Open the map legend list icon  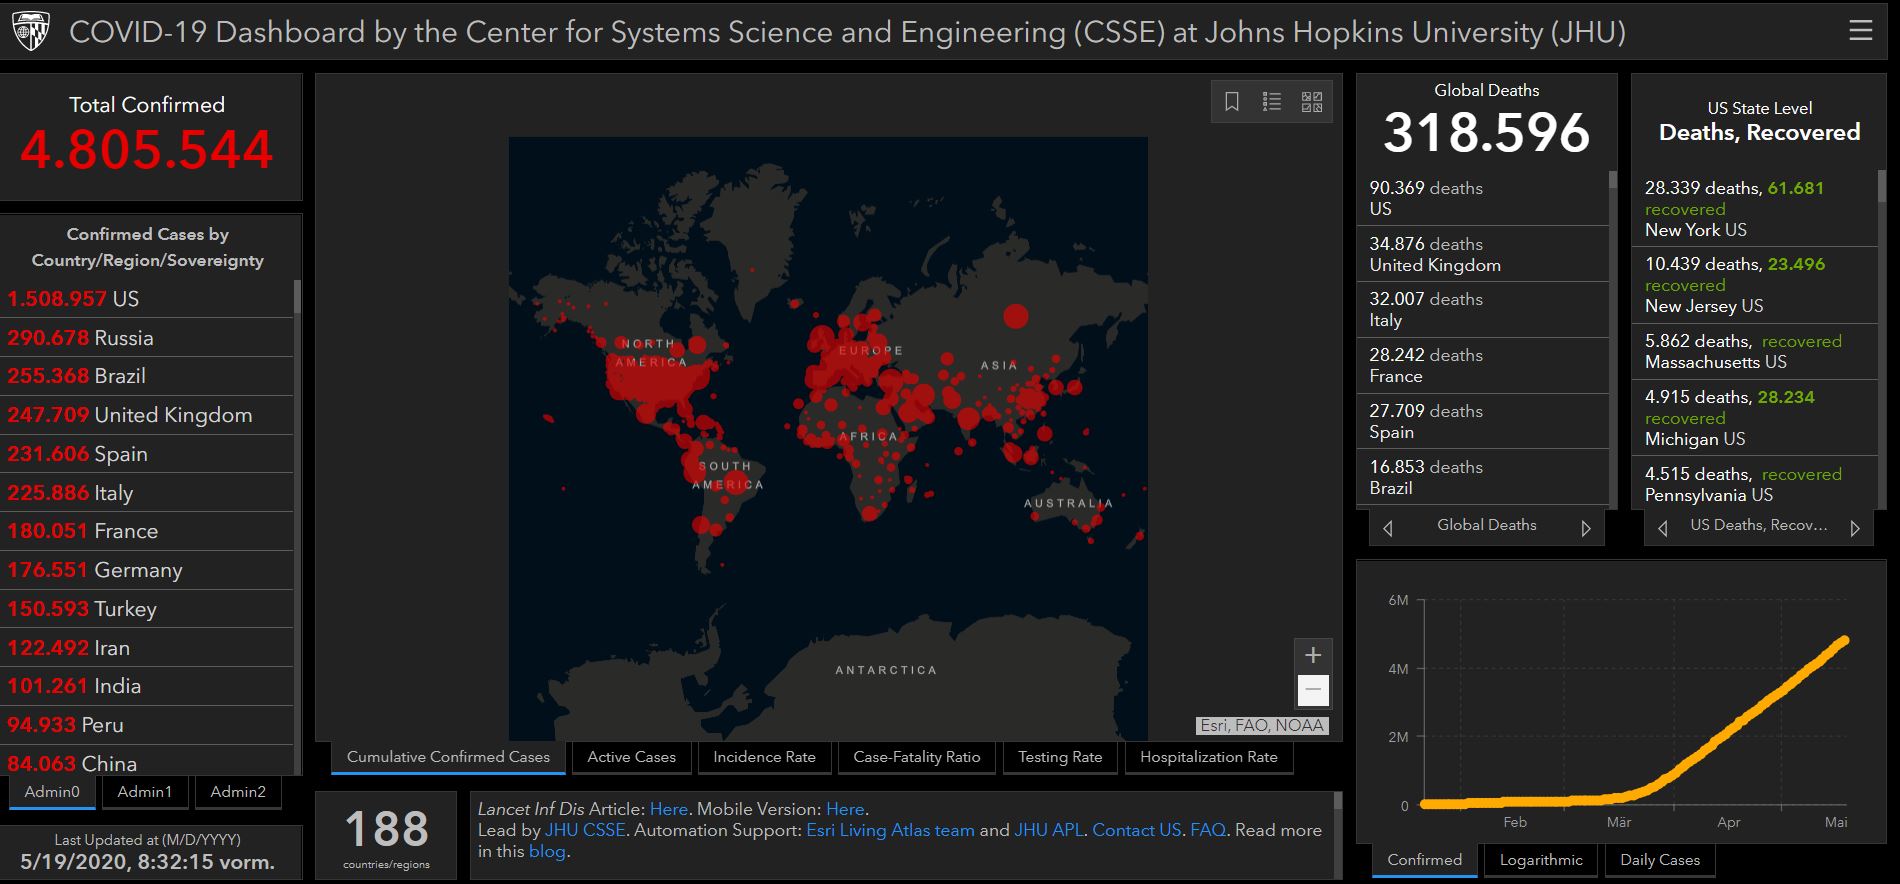click(1272, 102)
